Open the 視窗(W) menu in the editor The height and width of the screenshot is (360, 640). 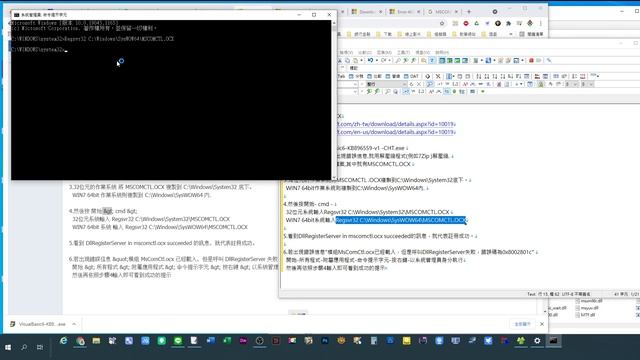[422, 53]
